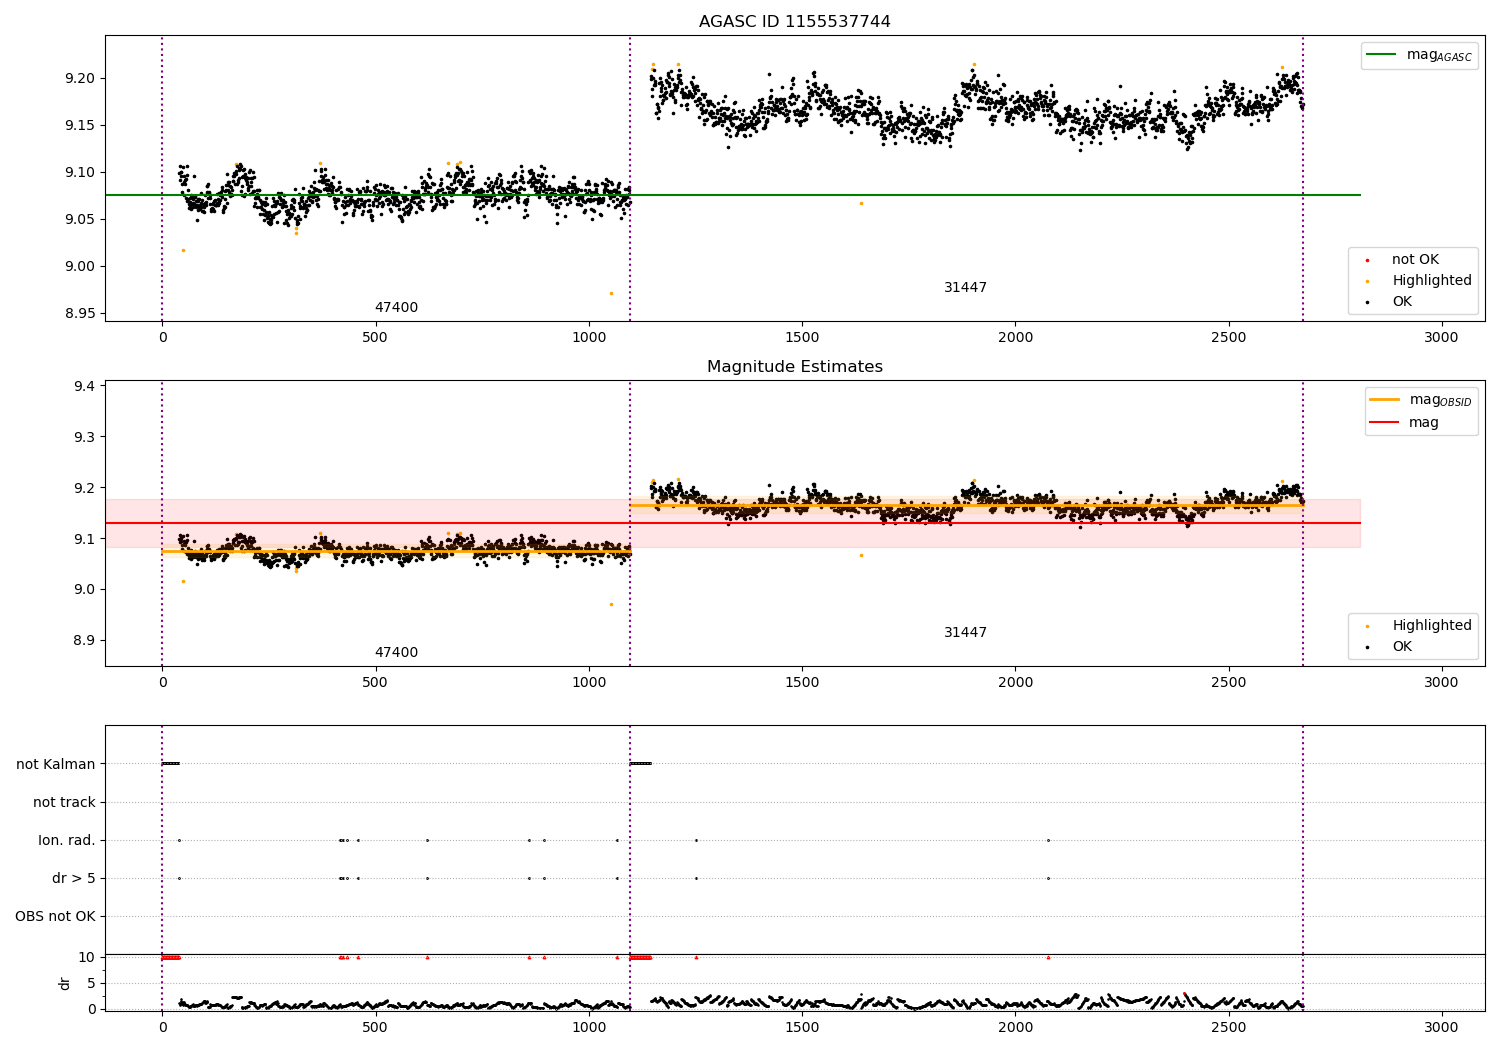Image resolution: width=1500 pixels, height=1050 pixels.
Task: Click the '31447' OBSID label in top plot
Action: 965,287
